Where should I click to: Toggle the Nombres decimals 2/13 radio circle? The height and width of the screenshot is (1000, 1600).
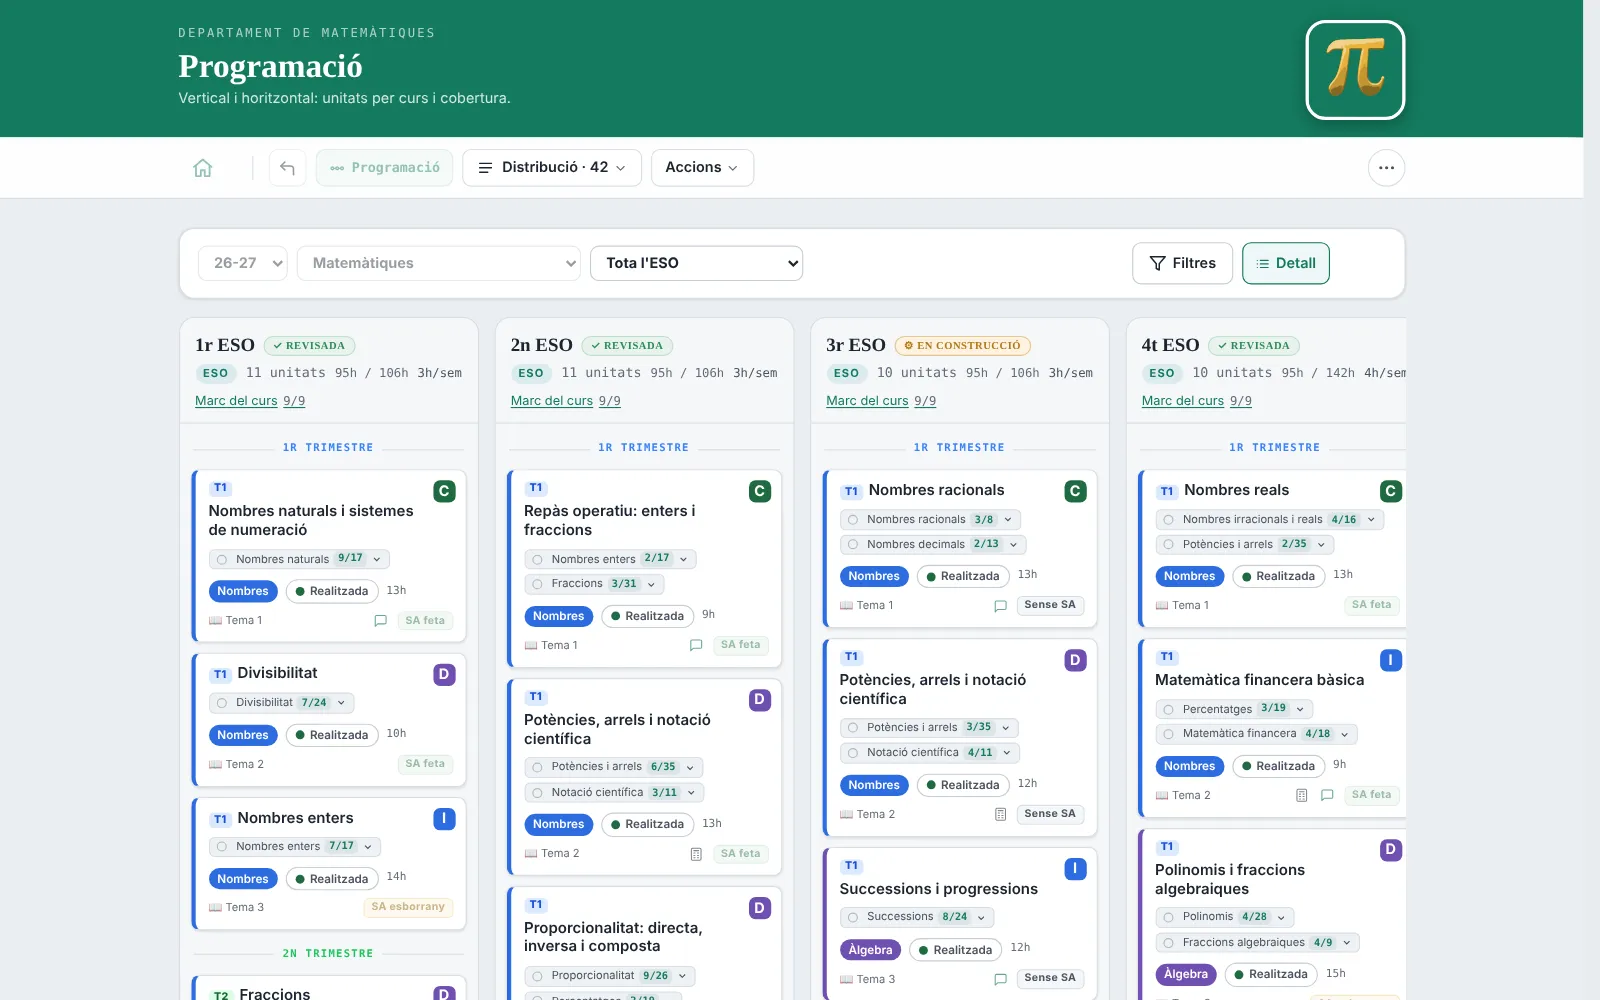tap(853, 545)
